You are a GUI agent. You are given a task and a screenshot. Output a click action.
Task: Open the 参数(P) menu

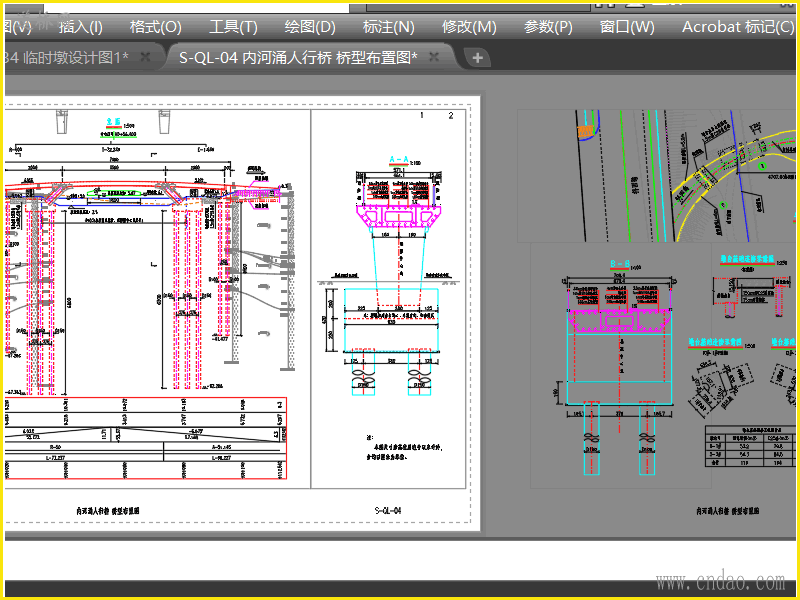[548, 27]
